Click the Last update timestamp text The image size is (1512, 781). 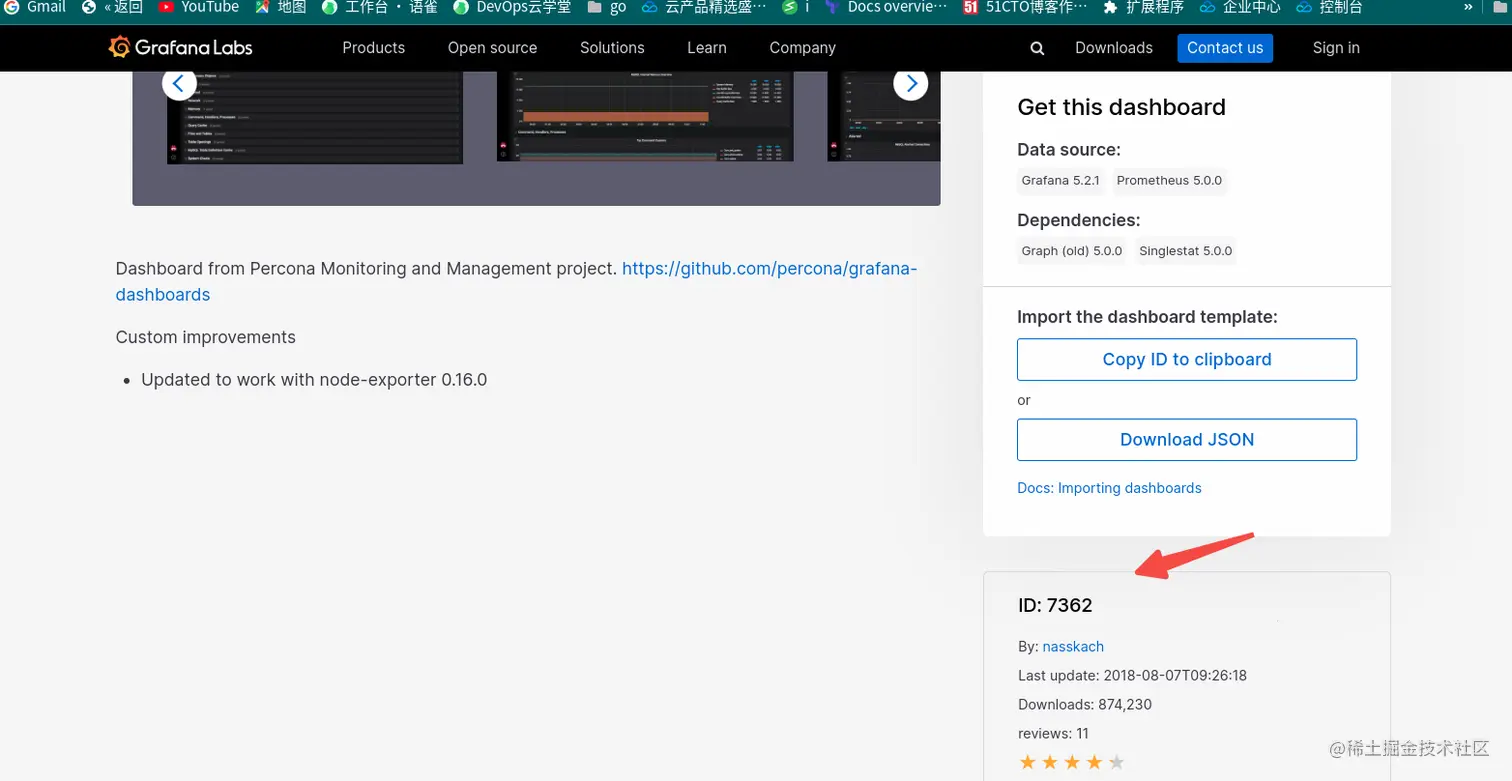click(1132, 675)
